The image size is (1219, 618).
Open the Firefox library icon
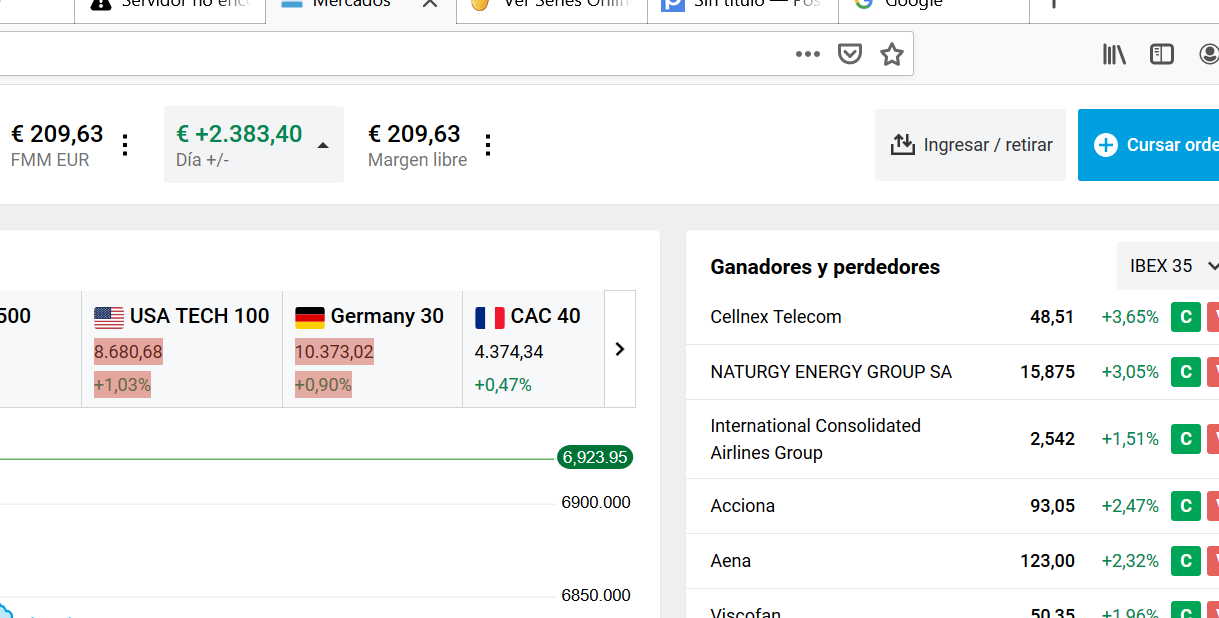[x=1114, y=54]
